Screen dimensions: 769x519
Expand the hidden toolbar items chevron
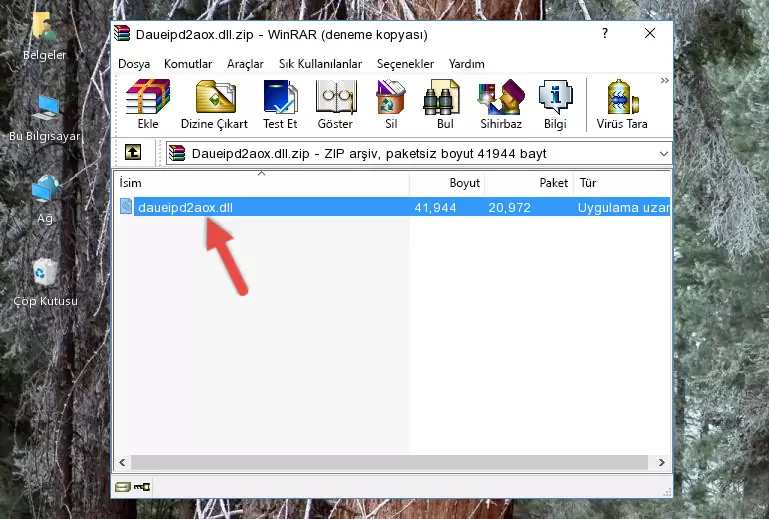pos(664,81)
